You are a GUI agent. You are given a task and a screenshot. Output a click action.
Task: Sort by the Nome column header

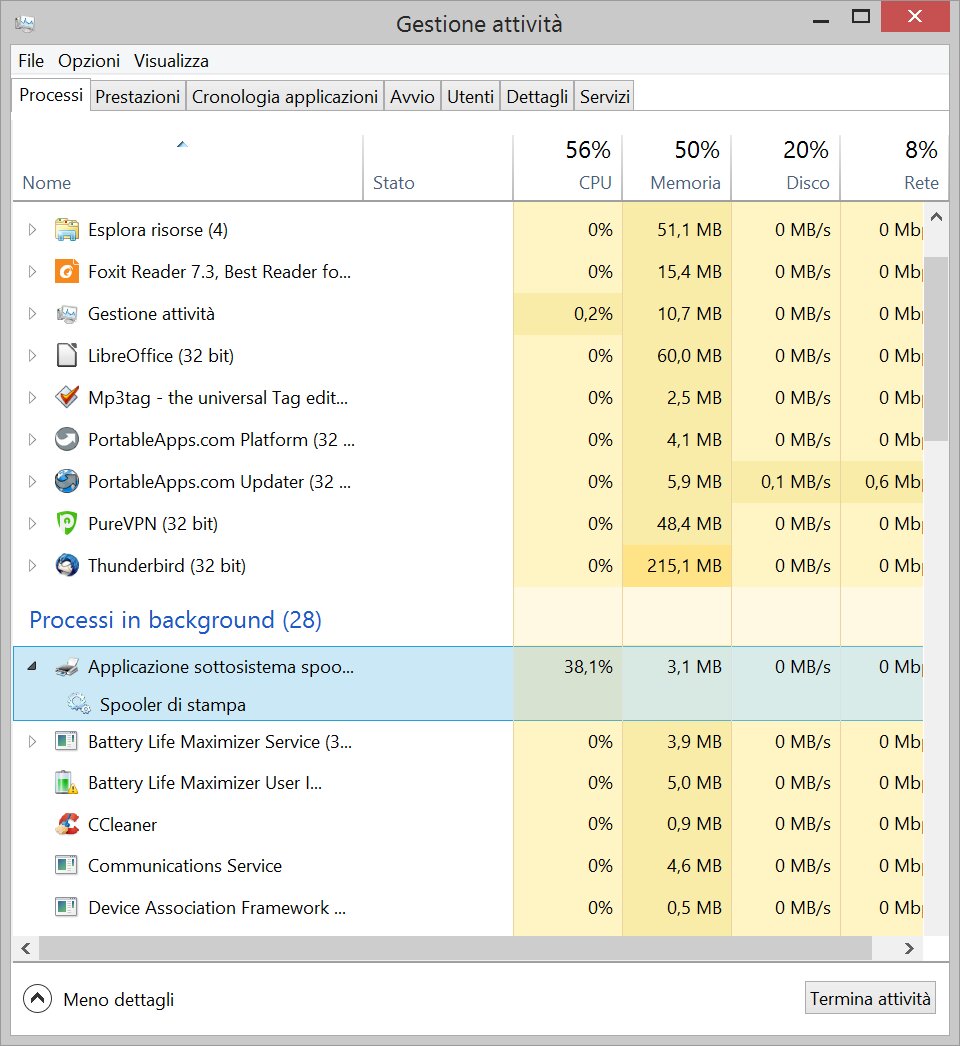pyautogui.click(x=187, y=167)
